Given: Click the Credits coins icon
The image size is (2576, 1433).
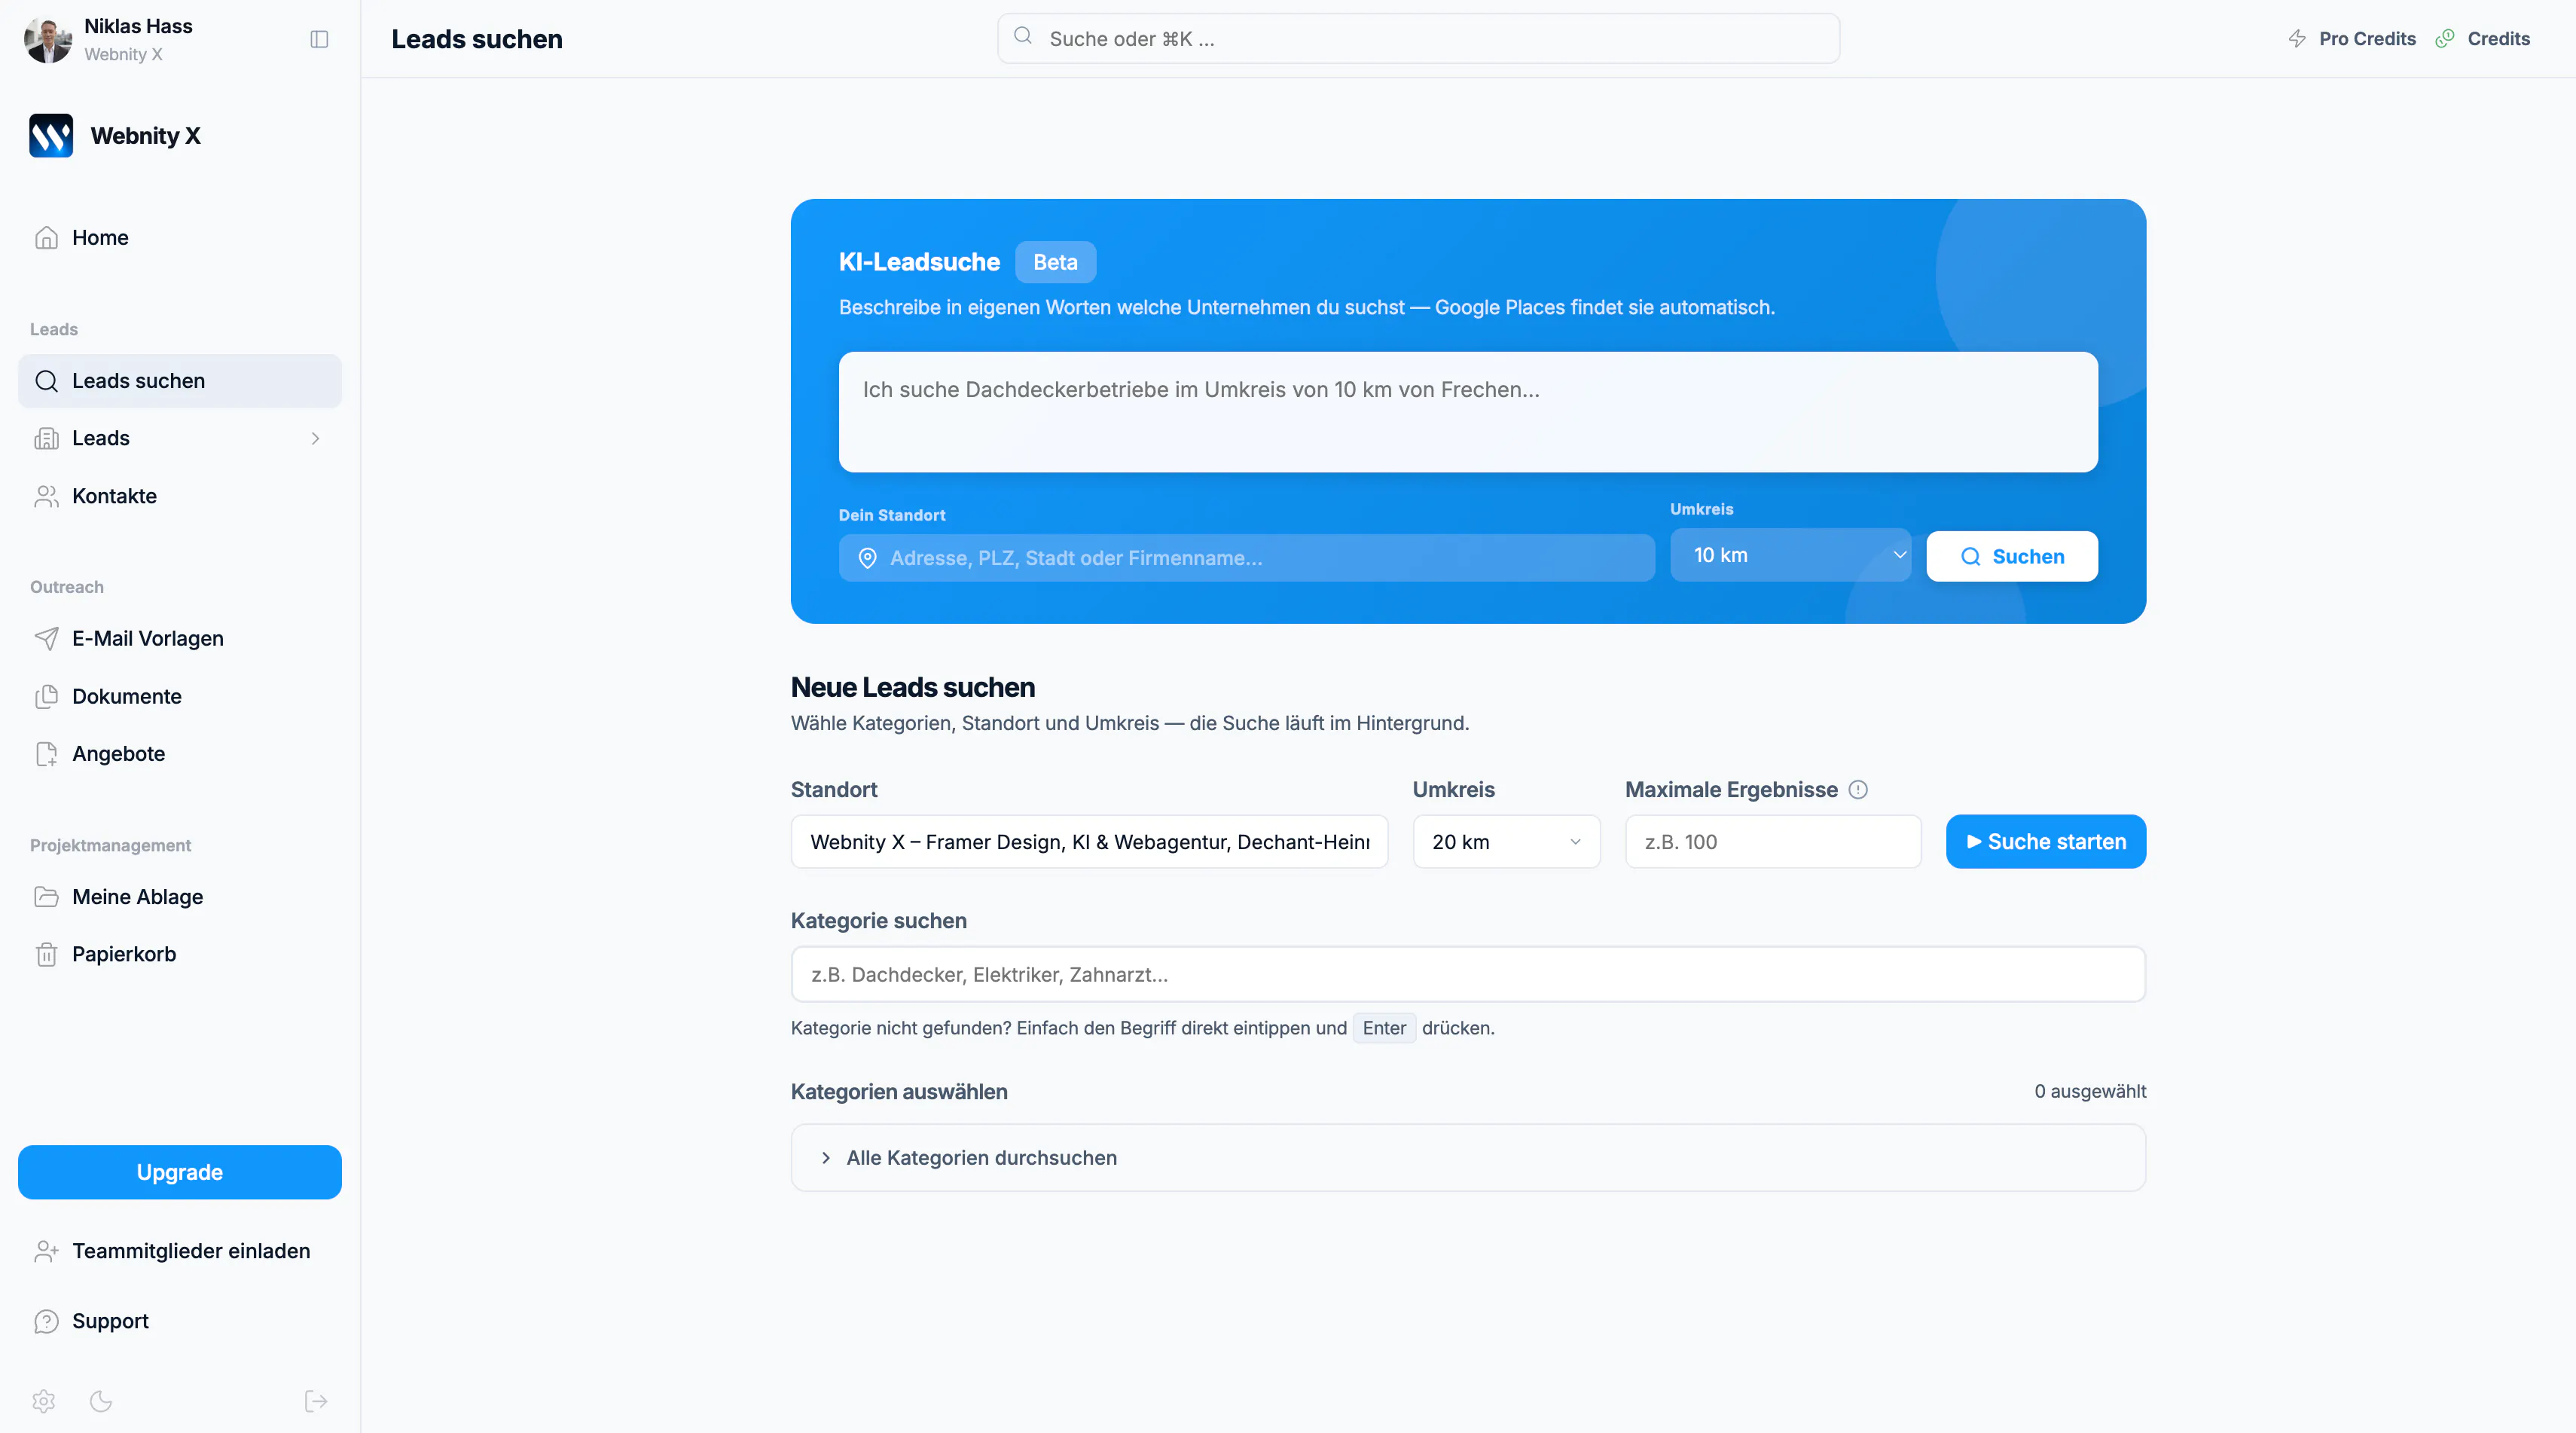Looking at the screenshot, I should [2445, 39].
